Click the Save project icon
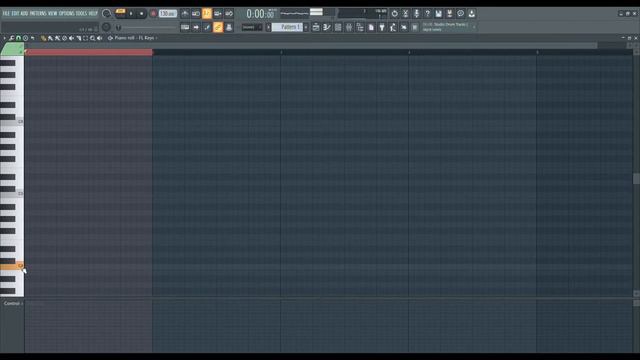The image size is (640, 360). 438,13
